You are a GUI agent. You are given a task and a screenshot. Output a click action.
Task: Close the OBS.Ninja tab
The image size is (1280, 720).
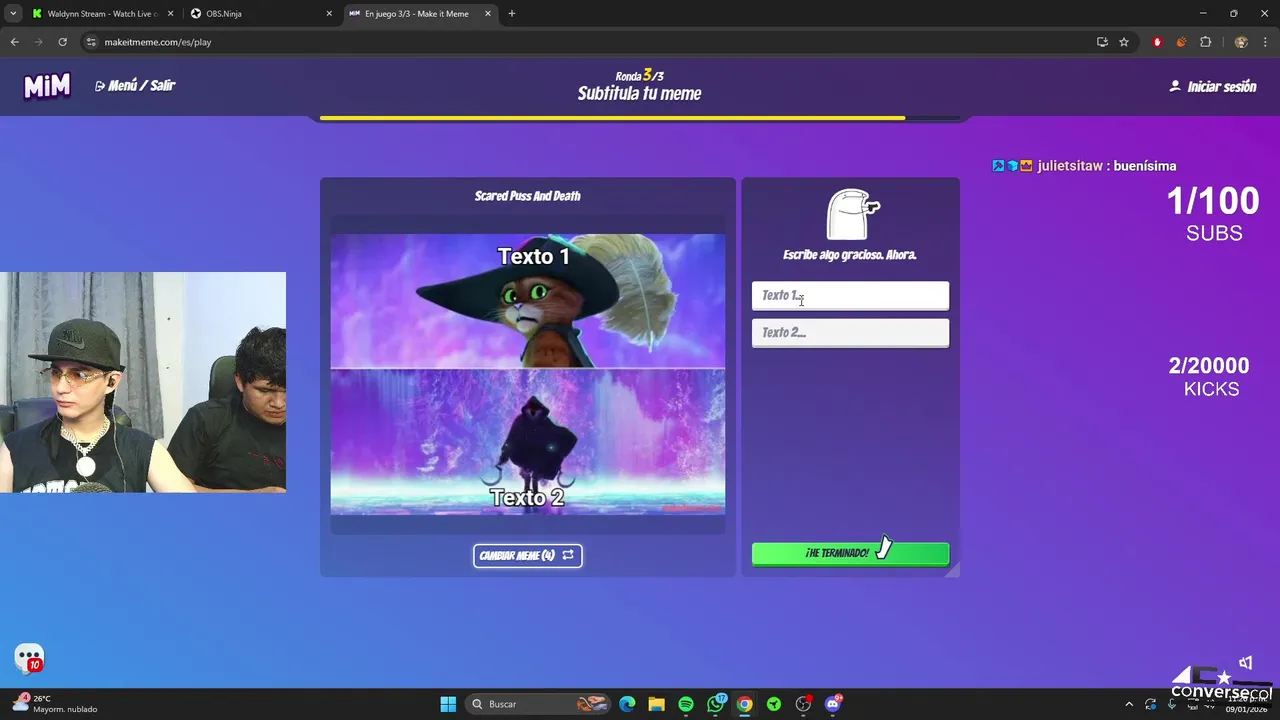(329, 14)
